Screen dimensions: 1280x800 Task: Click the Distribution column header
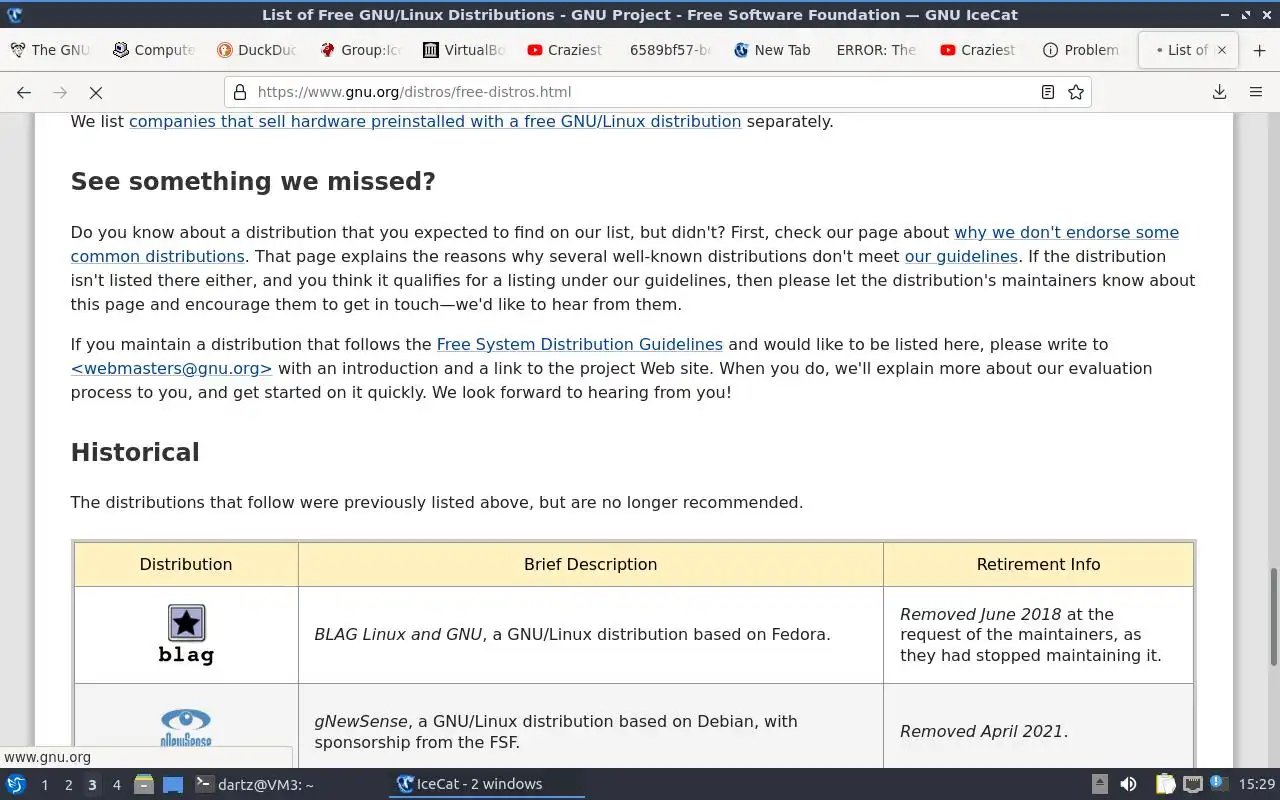(186, 564)
